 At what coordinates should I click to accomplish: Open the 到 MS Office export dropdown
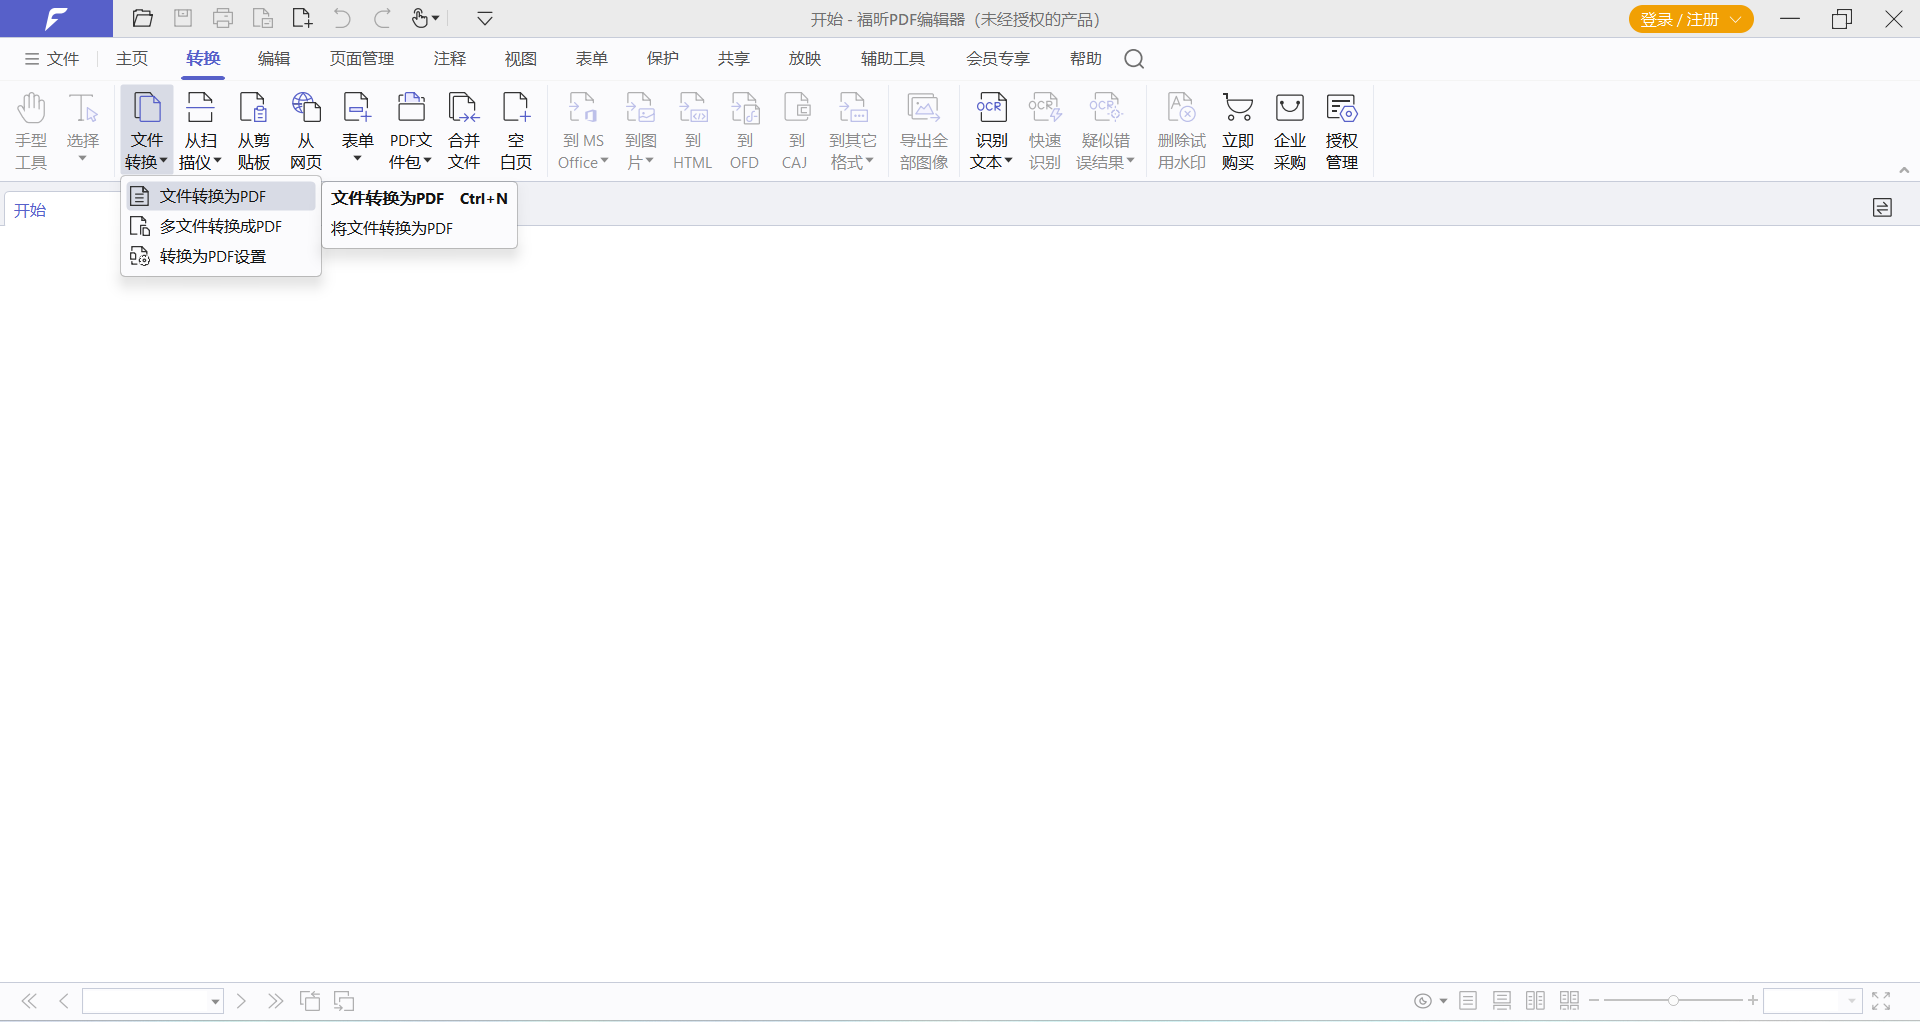point(583,131)
